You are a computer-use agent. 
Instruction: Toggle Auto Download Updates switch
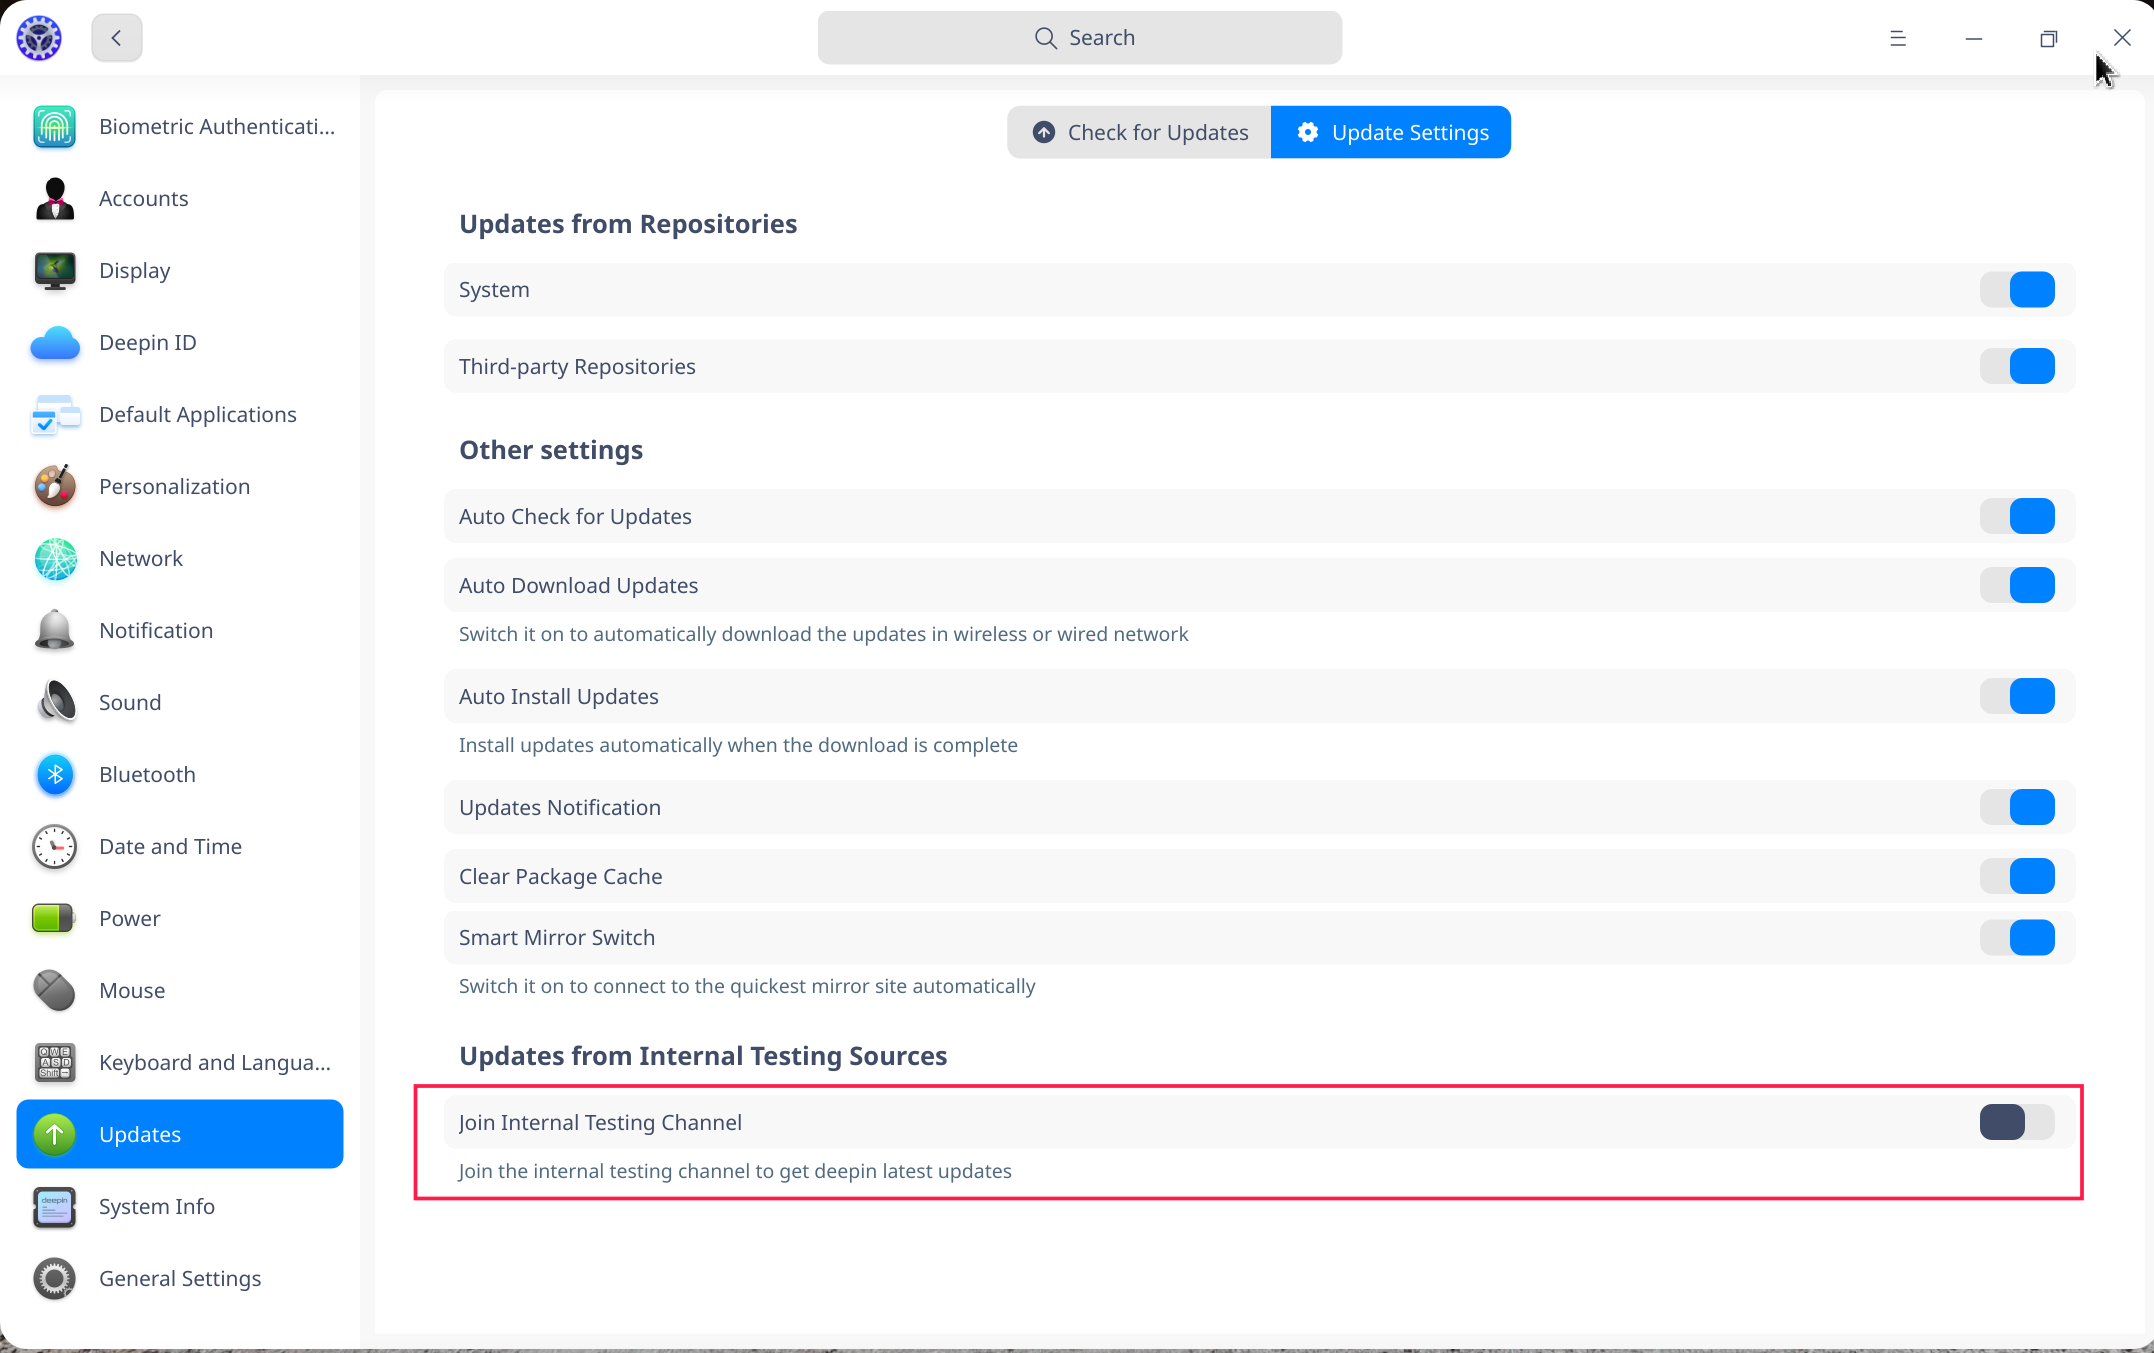(2017, 585)
